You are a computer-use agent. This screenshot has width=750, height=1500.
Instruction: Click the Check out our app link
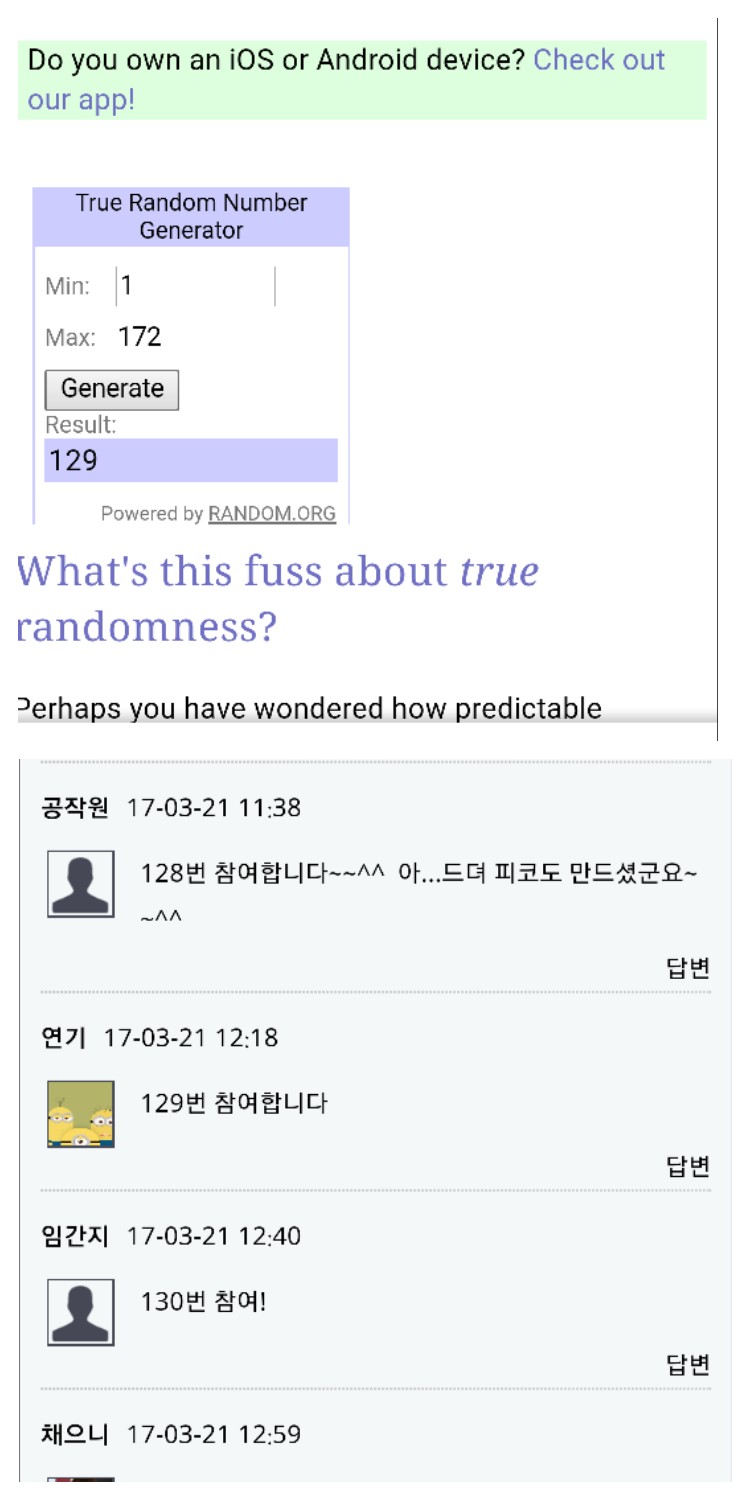pos(598,61)
